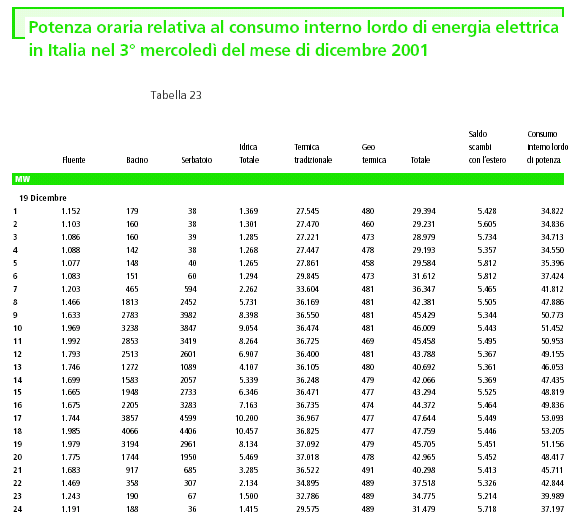Click the green page title heading
Image resolution: width=570 pixels, height=518 pixels.
coord(293,39)
